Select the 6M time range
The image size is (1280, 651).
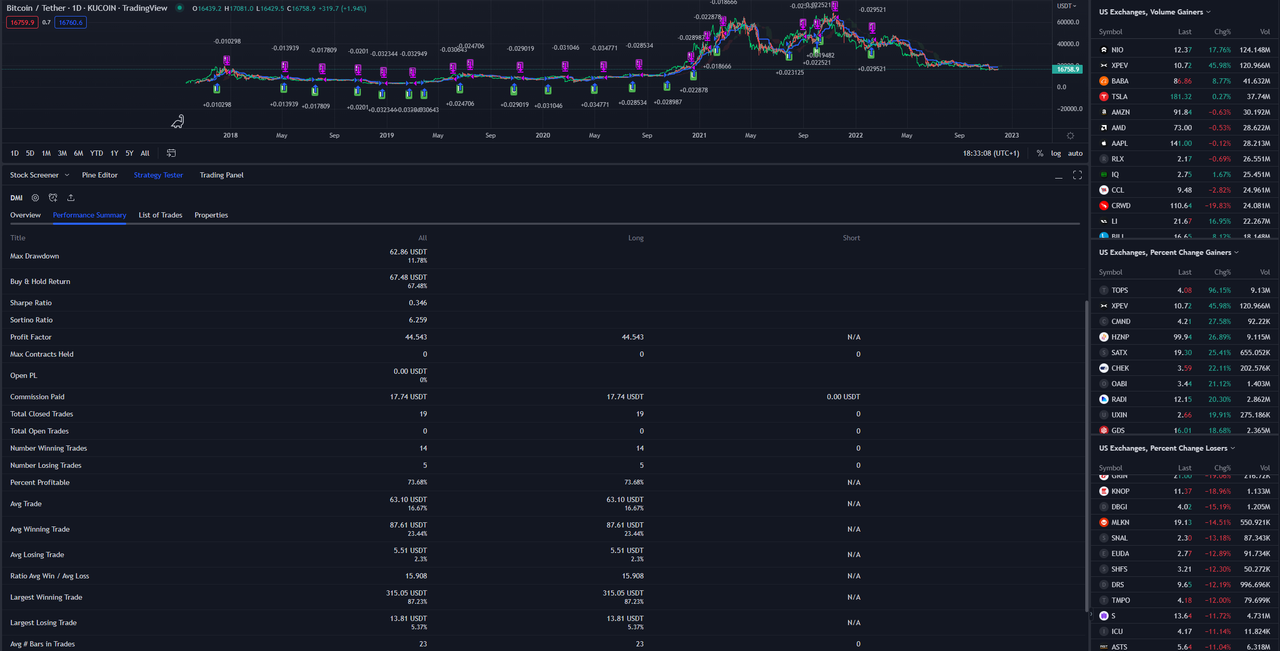[78, 153]
